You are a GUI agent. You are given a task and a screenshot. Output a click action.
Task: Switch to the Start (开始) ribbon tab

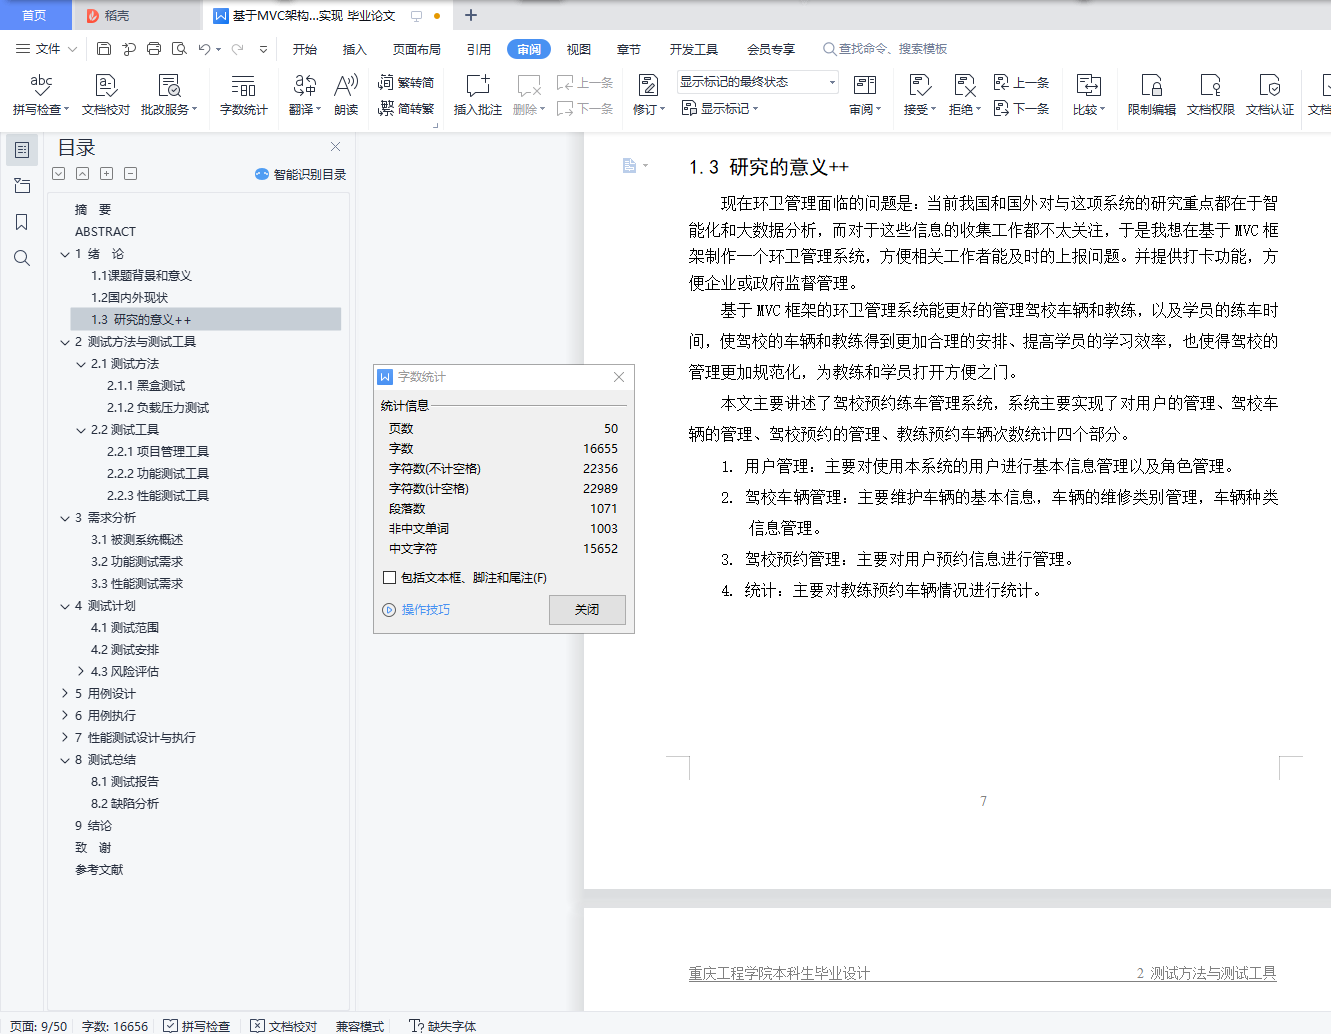pos(305,49)
